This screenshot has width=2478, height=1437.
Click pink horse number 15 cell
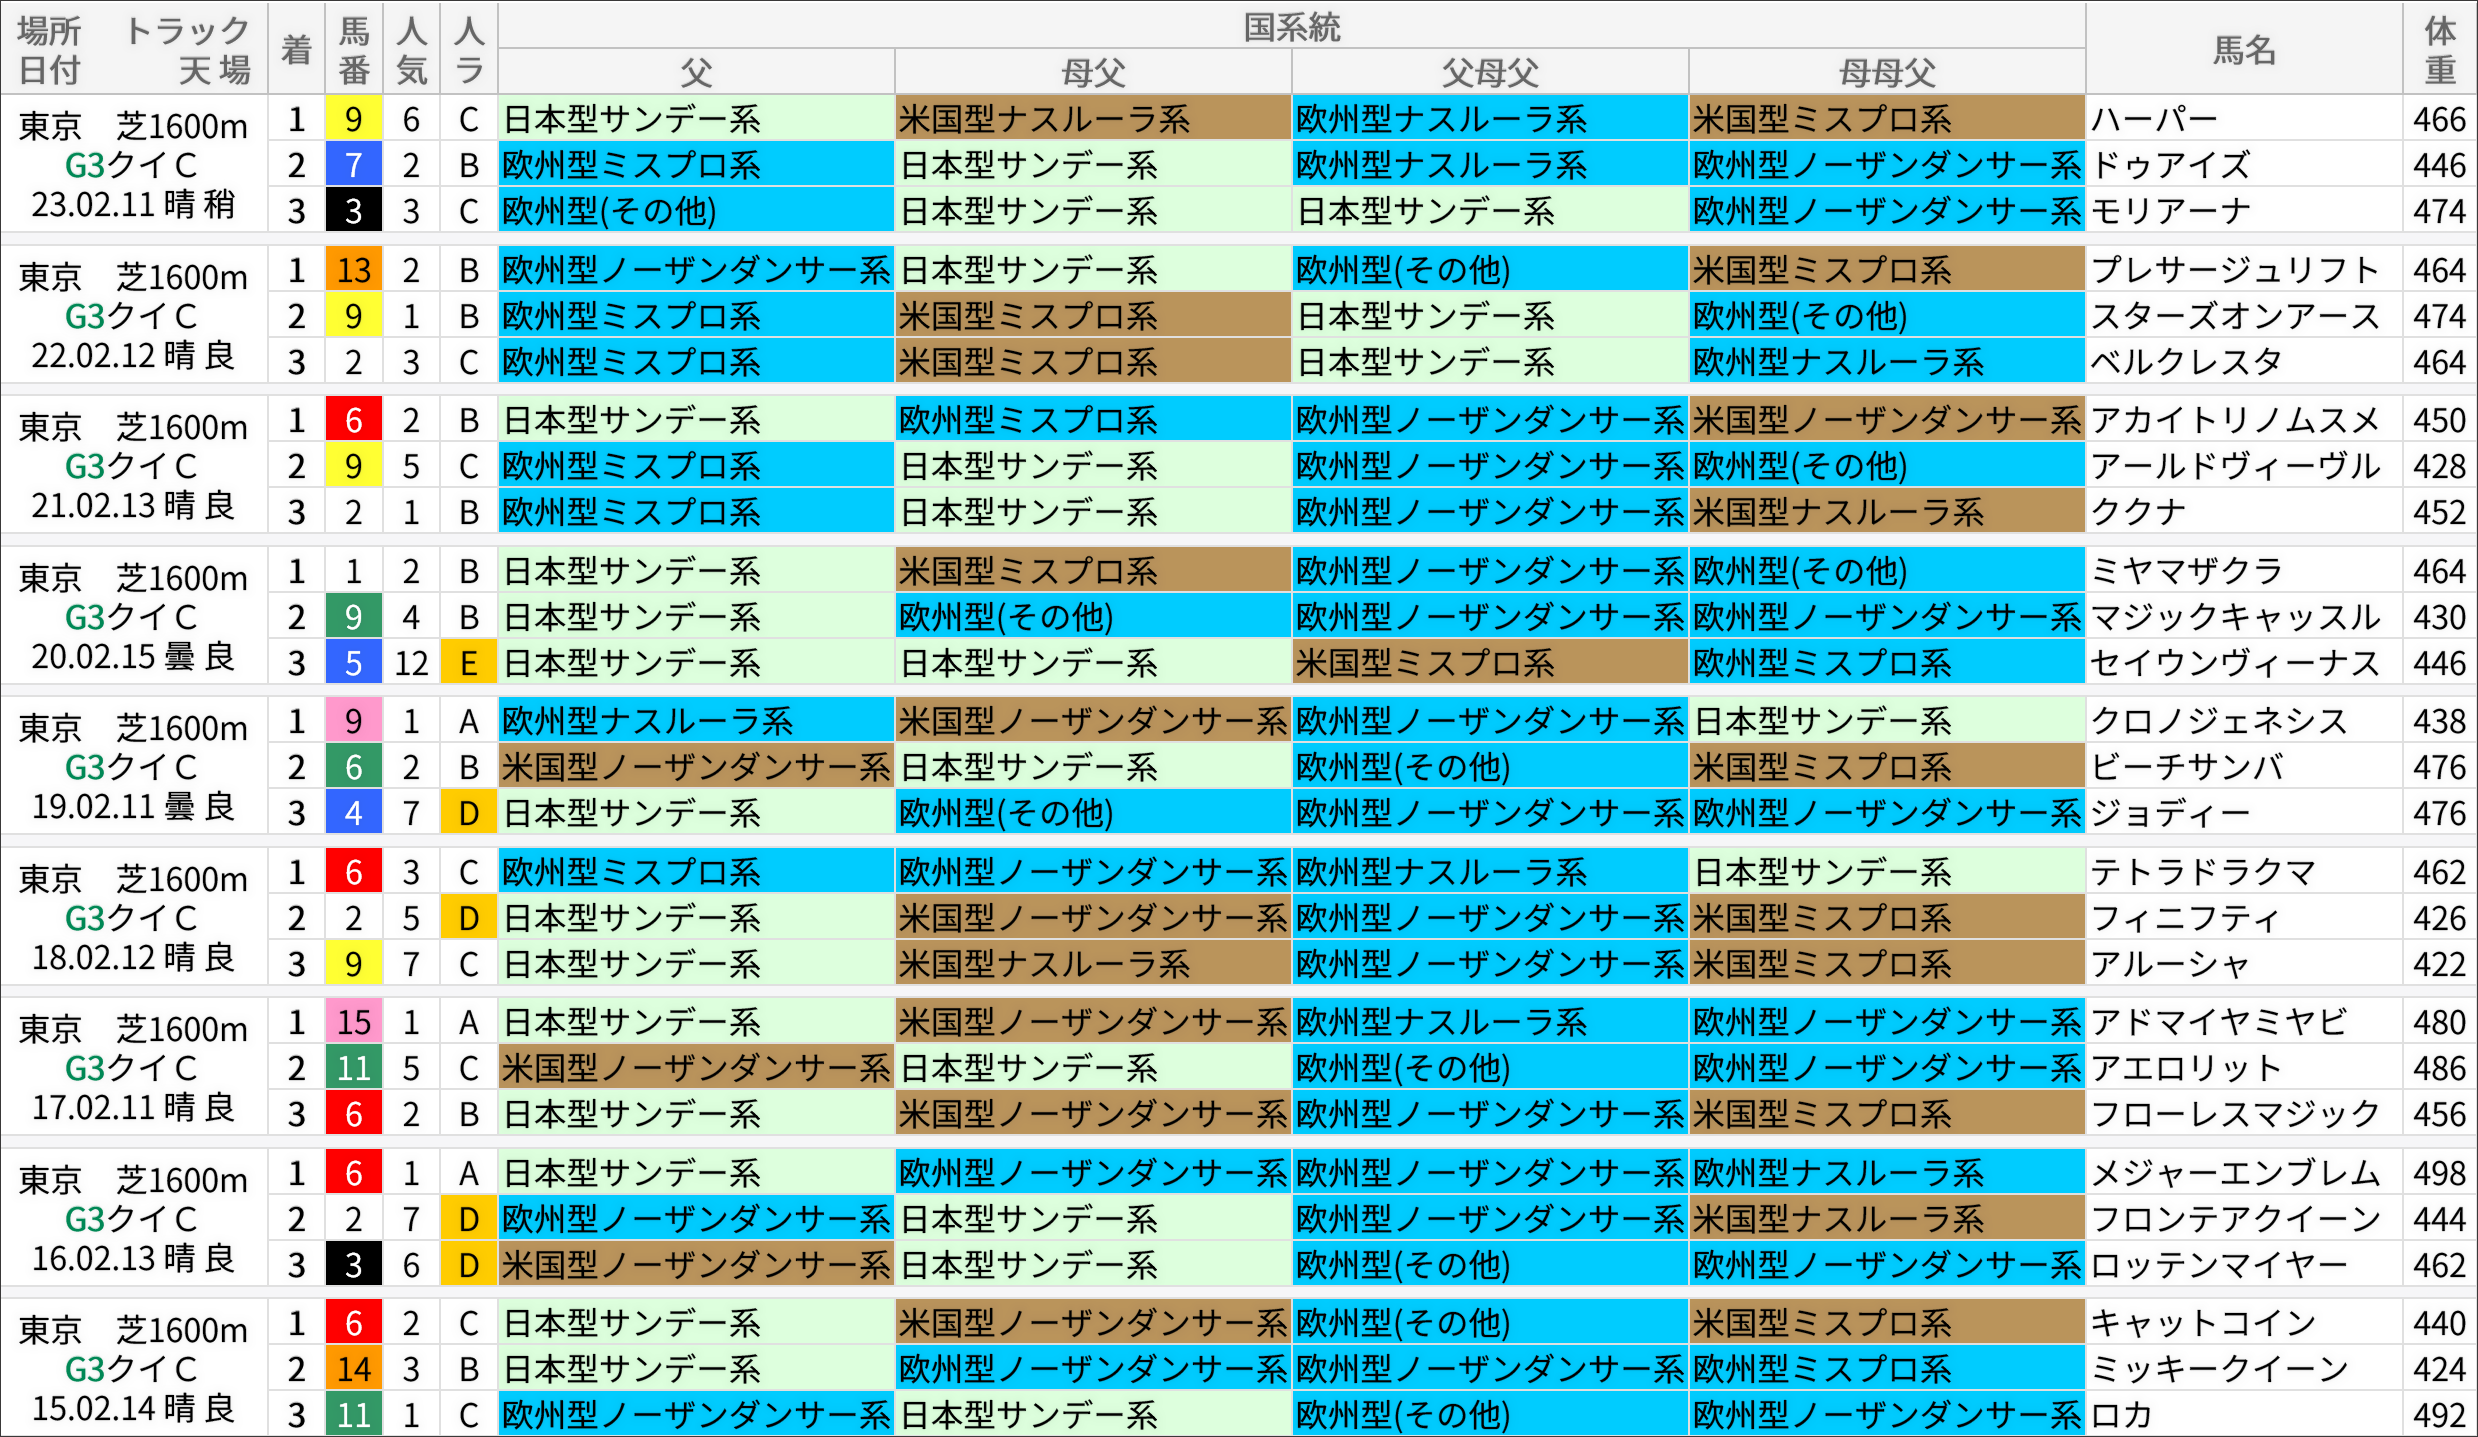pos(354,1022)
